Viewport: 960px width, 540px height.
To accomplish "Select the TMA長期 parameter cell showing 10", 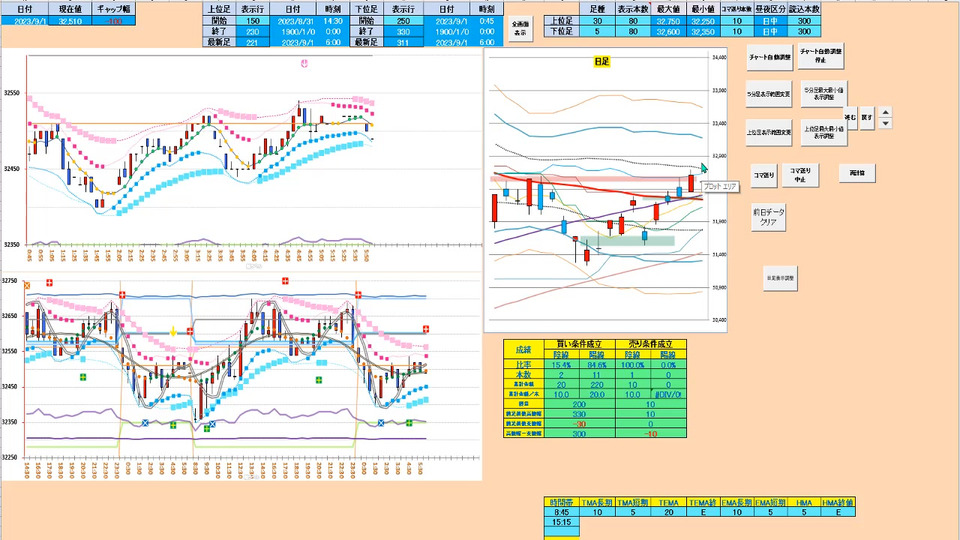I will pyautogui.click(x=597, y=512).
